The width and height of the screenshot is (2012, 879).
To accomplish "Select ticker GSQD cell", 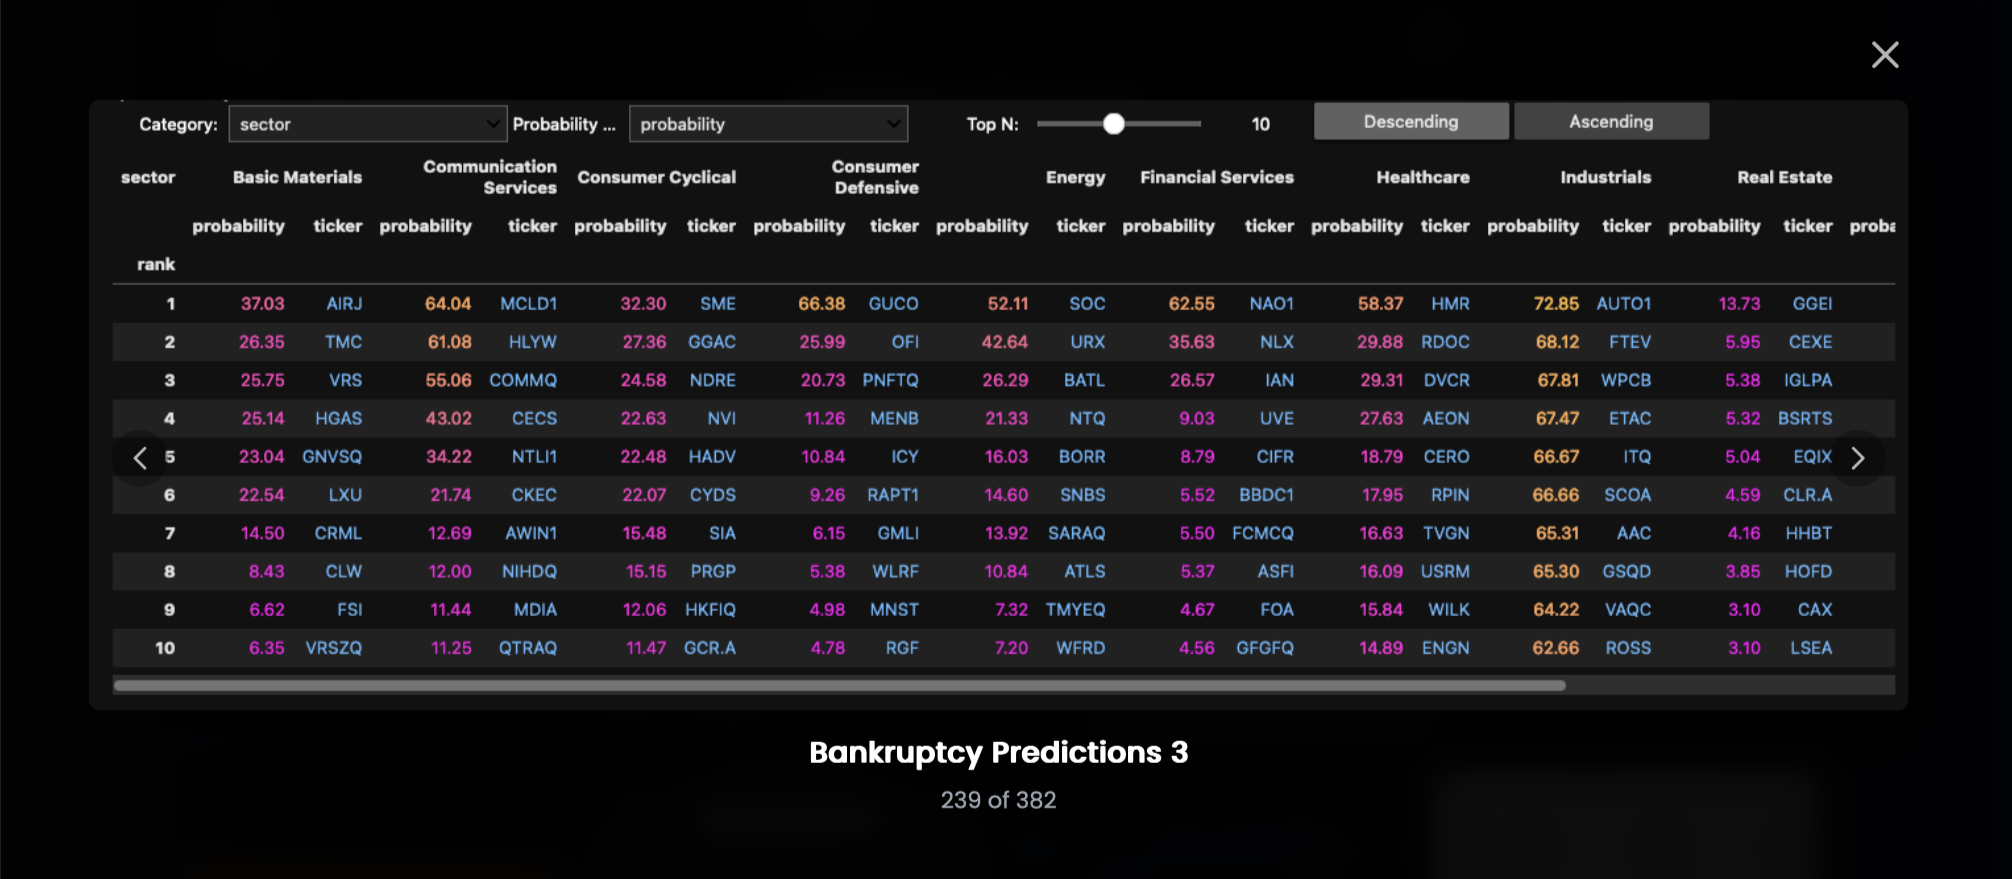I will [x=1627, y=572].
